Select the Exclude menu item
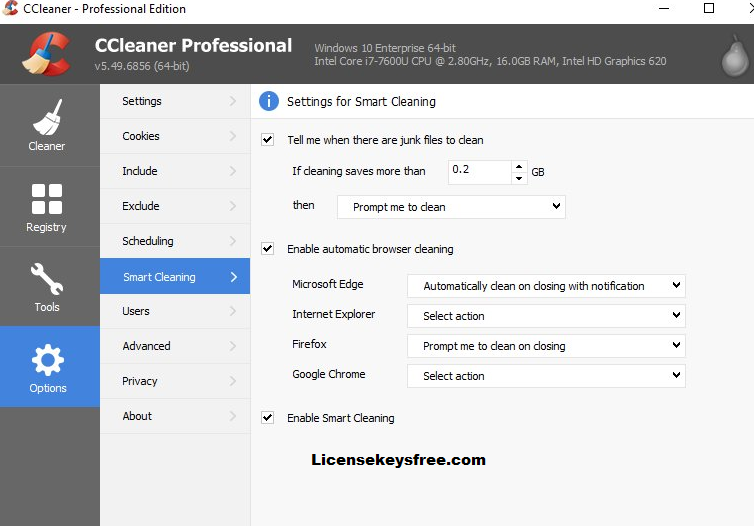 175,206
